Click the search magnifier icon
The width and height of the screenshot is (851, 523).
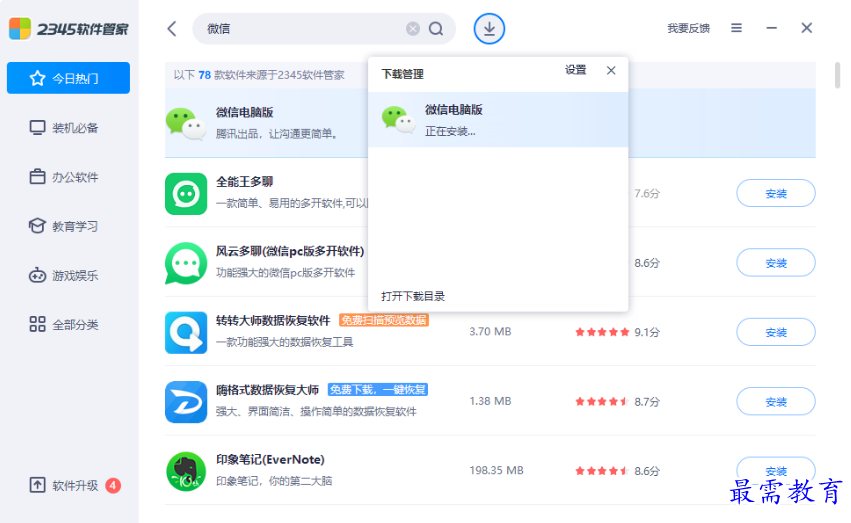click(436, 29)
